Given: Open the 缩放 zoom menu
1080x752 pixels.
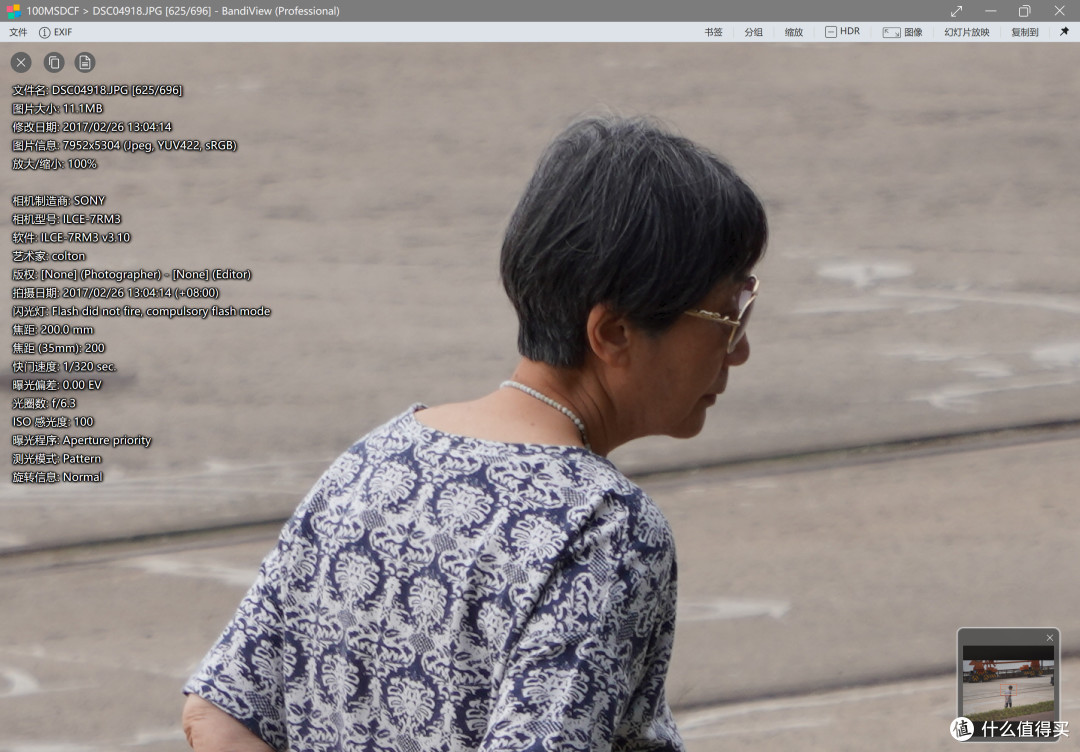Looking at the screenshot, I should coord(793,32).
